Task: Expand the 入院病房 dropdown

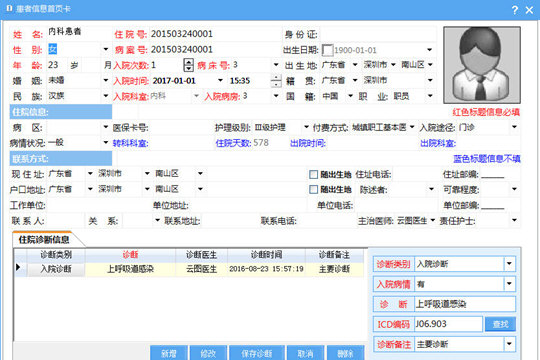Action: [x=276, y=96]
